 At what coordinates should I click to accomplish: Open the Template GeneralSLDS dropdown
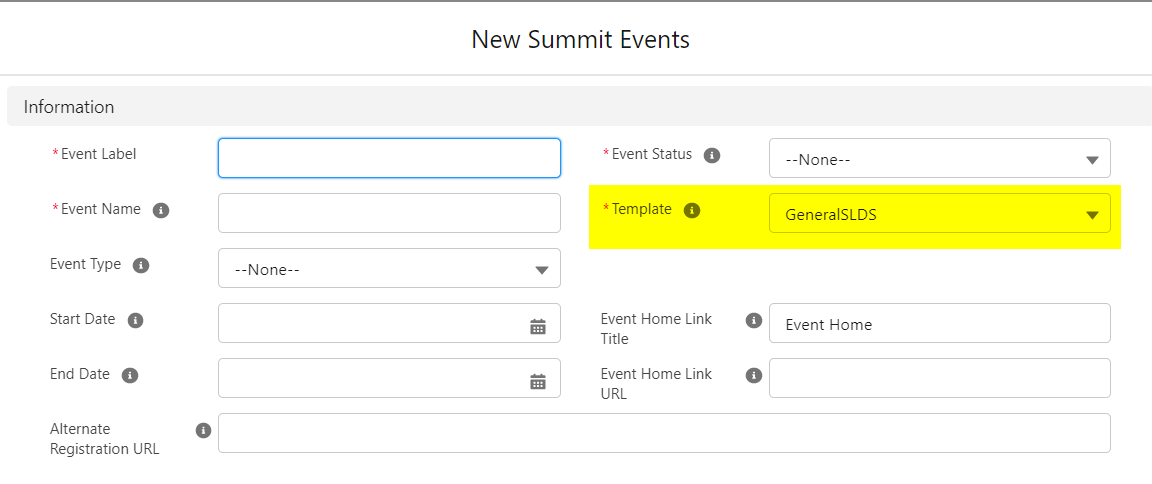[x=940, y=213]
